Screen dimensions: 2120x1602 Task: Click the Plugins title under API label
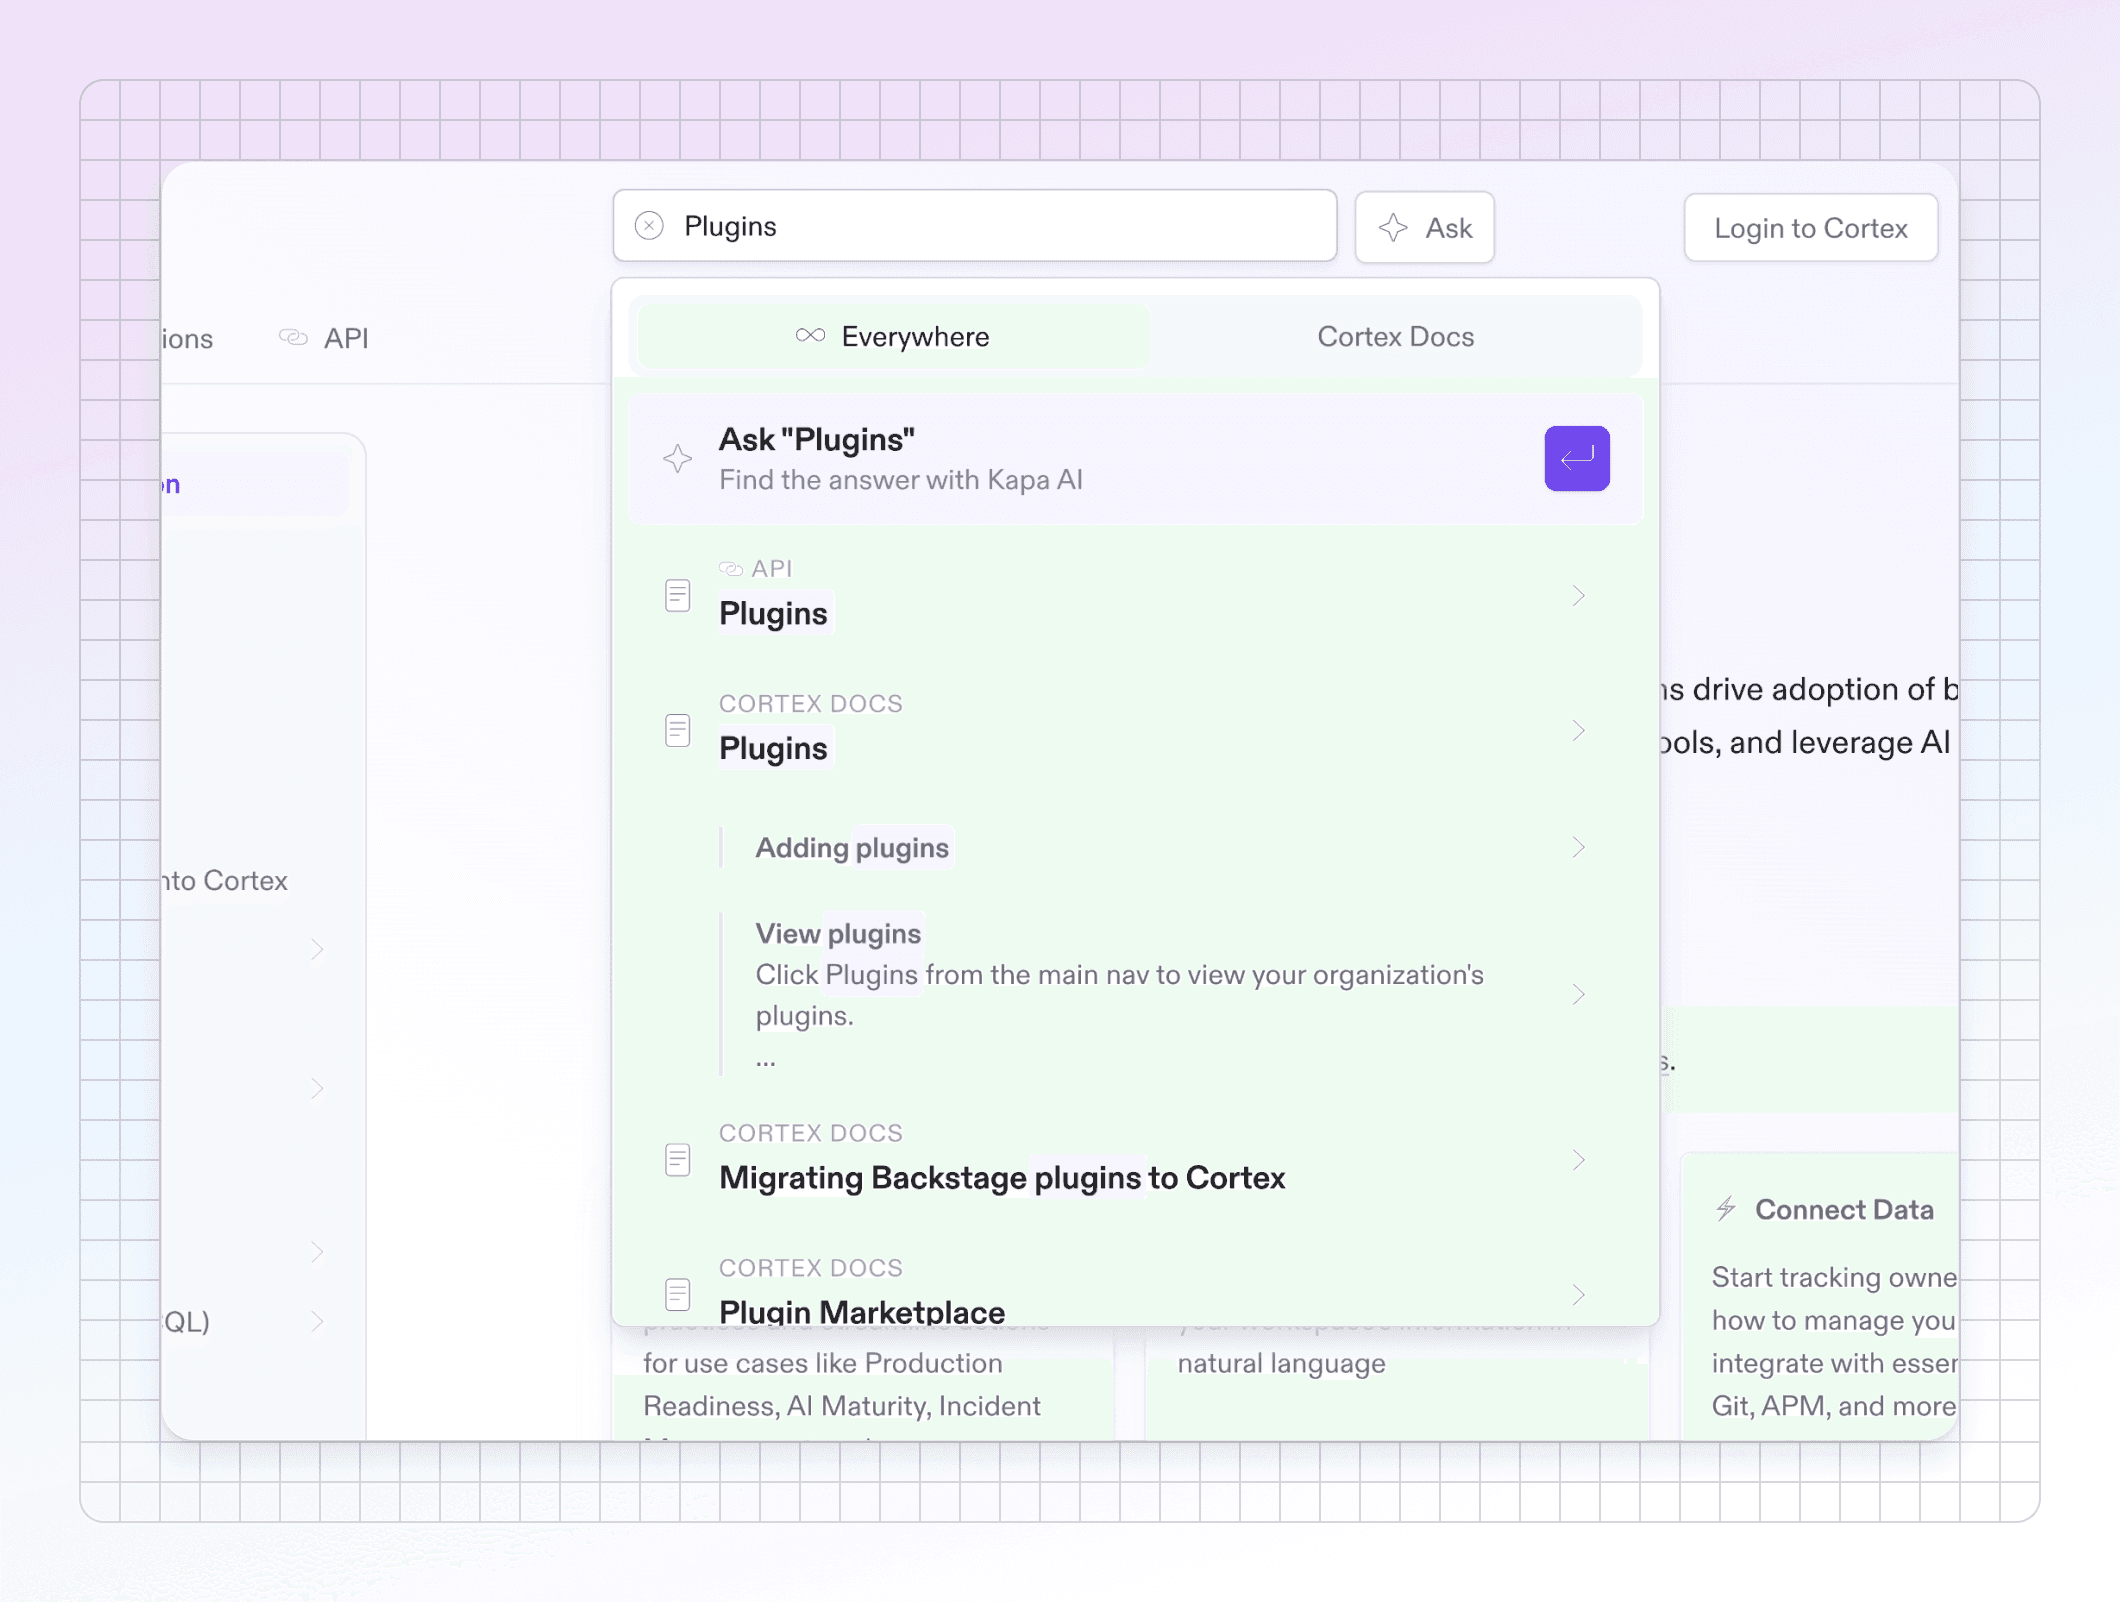(x=773, y=613)
